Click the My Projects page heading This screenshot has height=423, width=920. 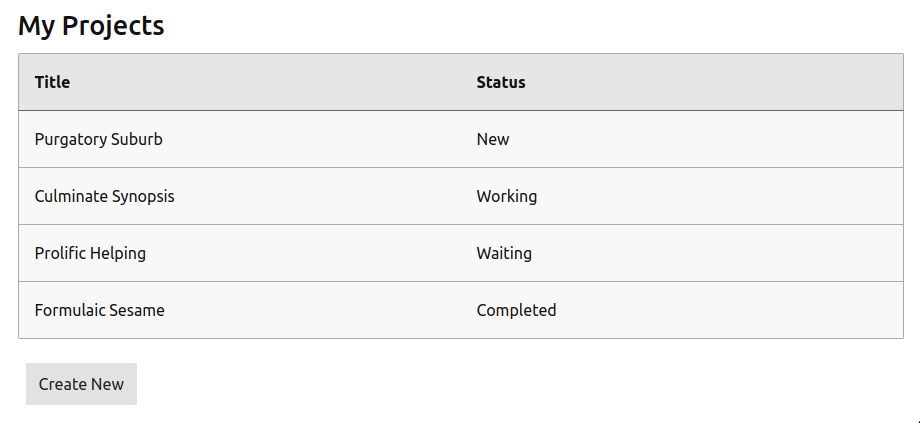click(x=92, y=26)
